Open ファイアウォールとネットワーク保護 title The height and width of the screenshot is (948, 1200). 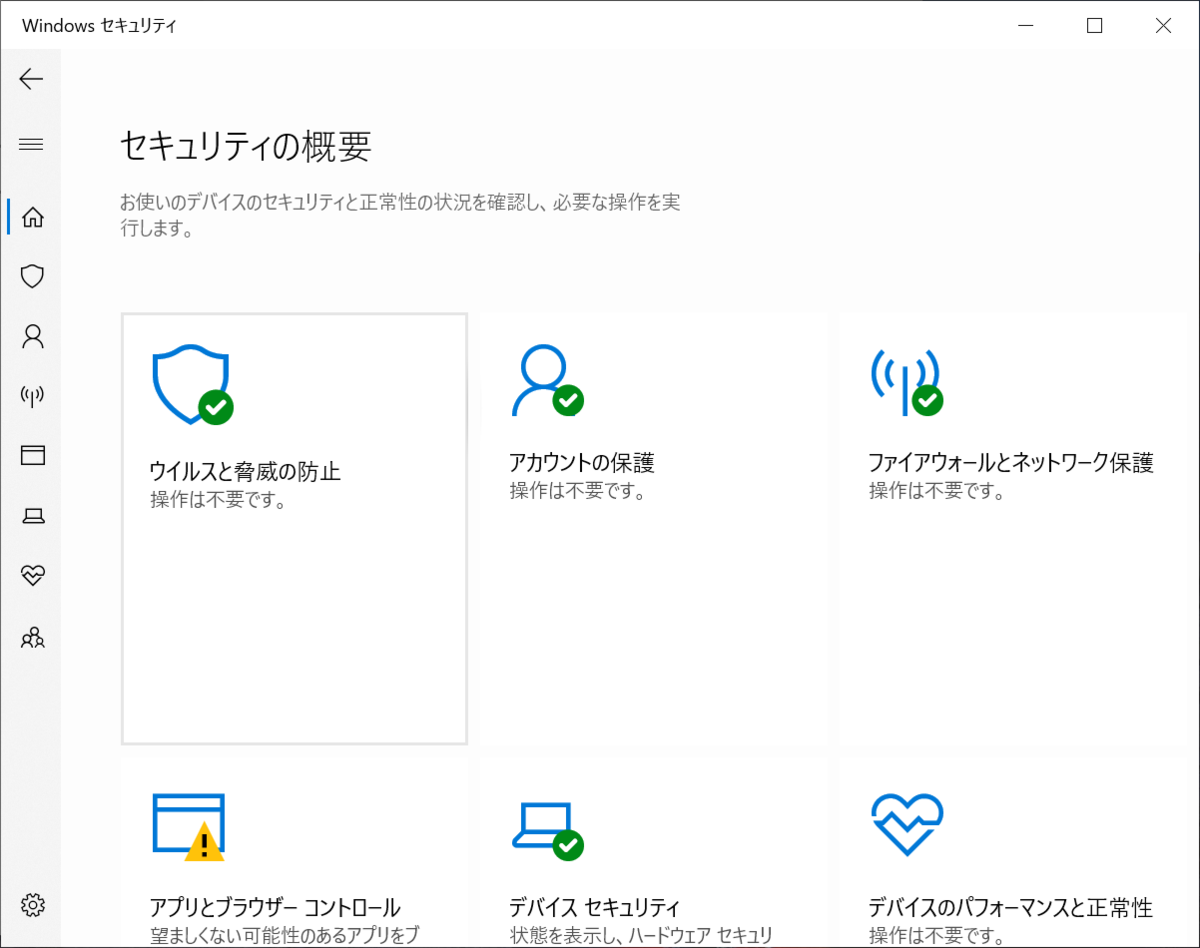[x=1011, y=463]
